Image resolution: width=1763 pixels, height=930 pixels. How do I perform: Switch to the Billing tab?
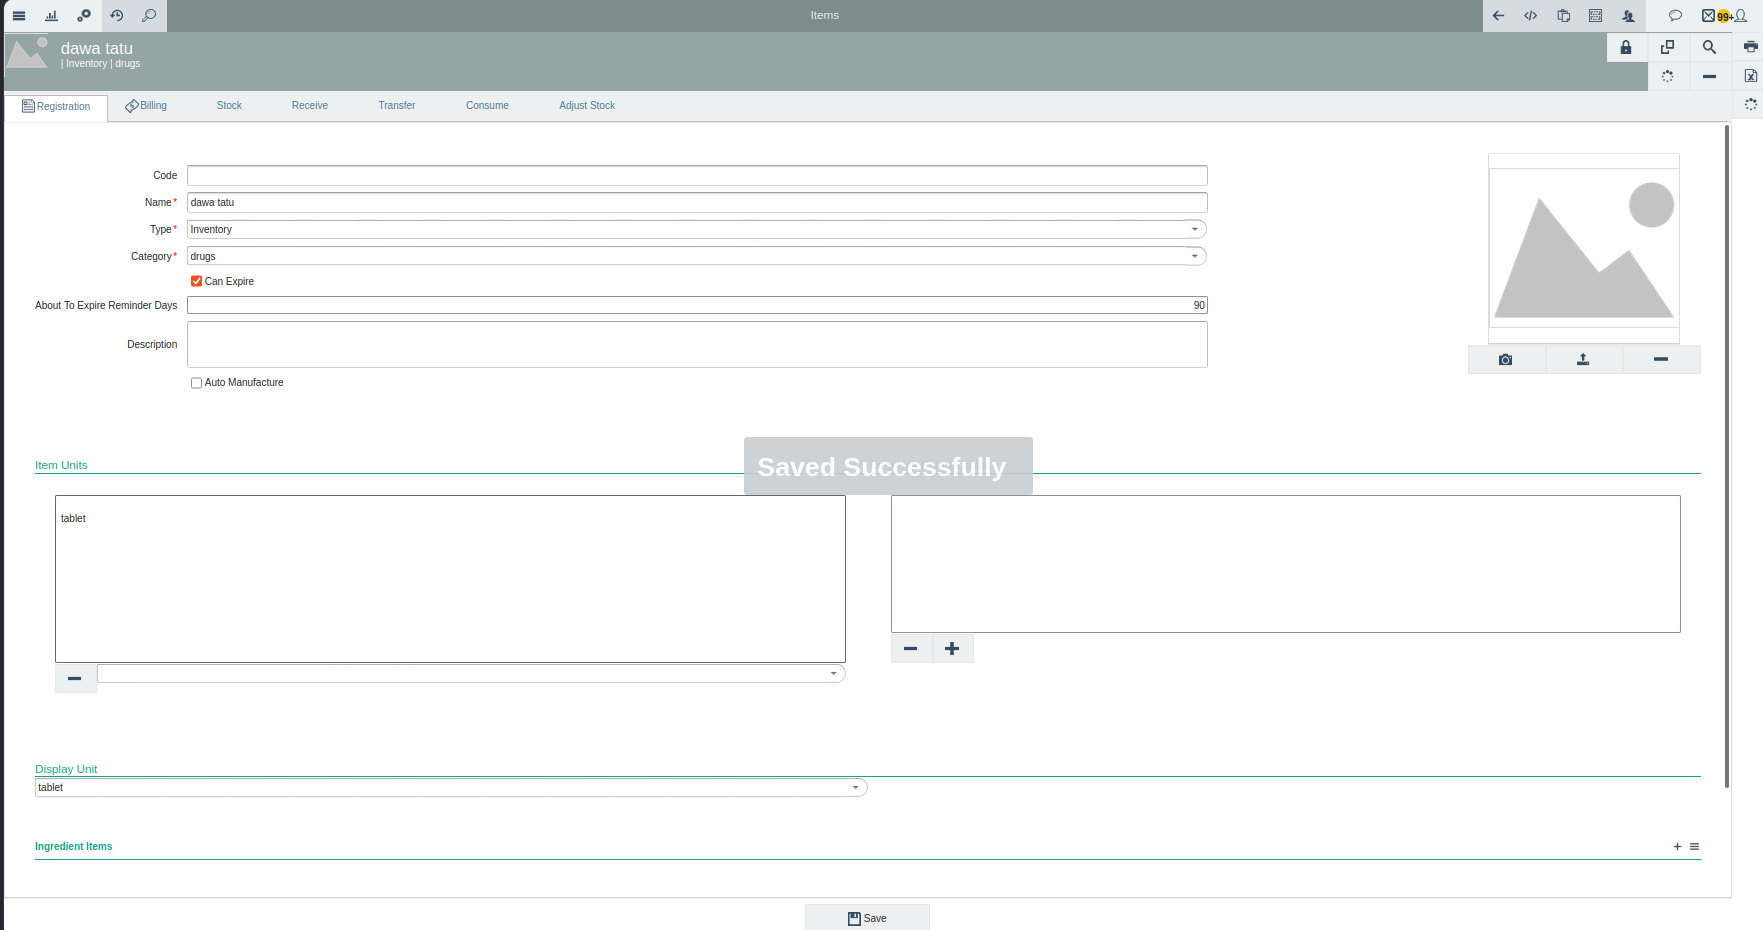[146, 106]
